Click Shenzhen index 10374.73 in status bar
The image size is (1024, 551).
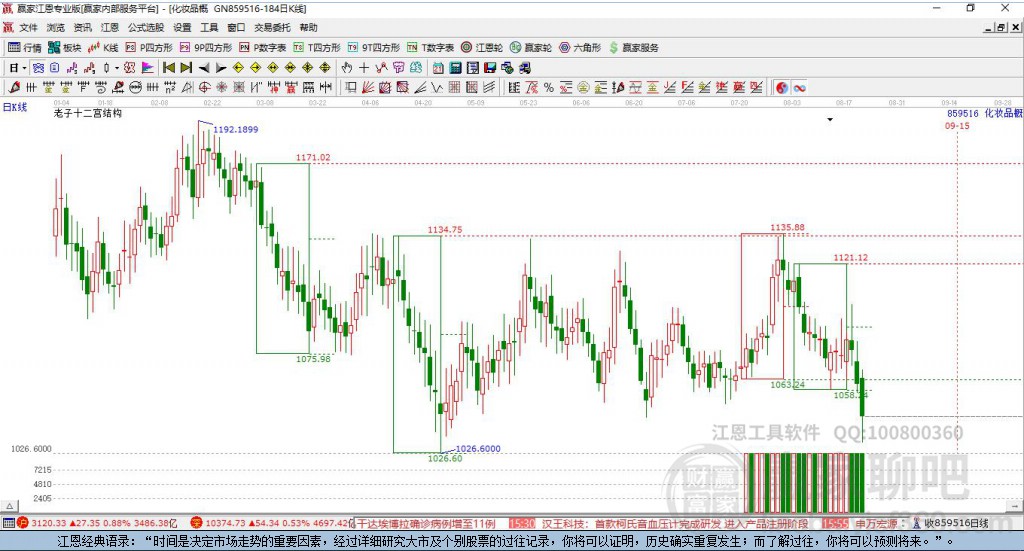(226, 523)
